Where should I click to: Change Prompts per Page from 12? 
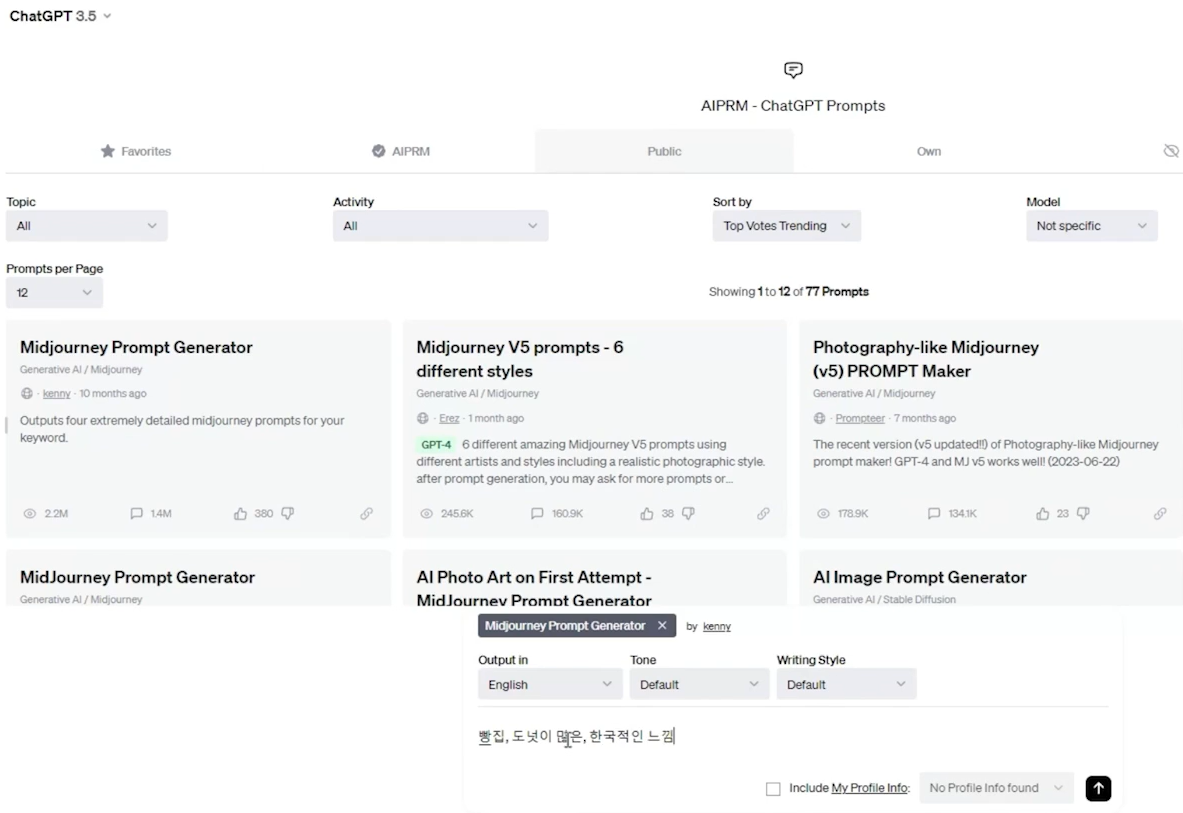tap(54, 293)
